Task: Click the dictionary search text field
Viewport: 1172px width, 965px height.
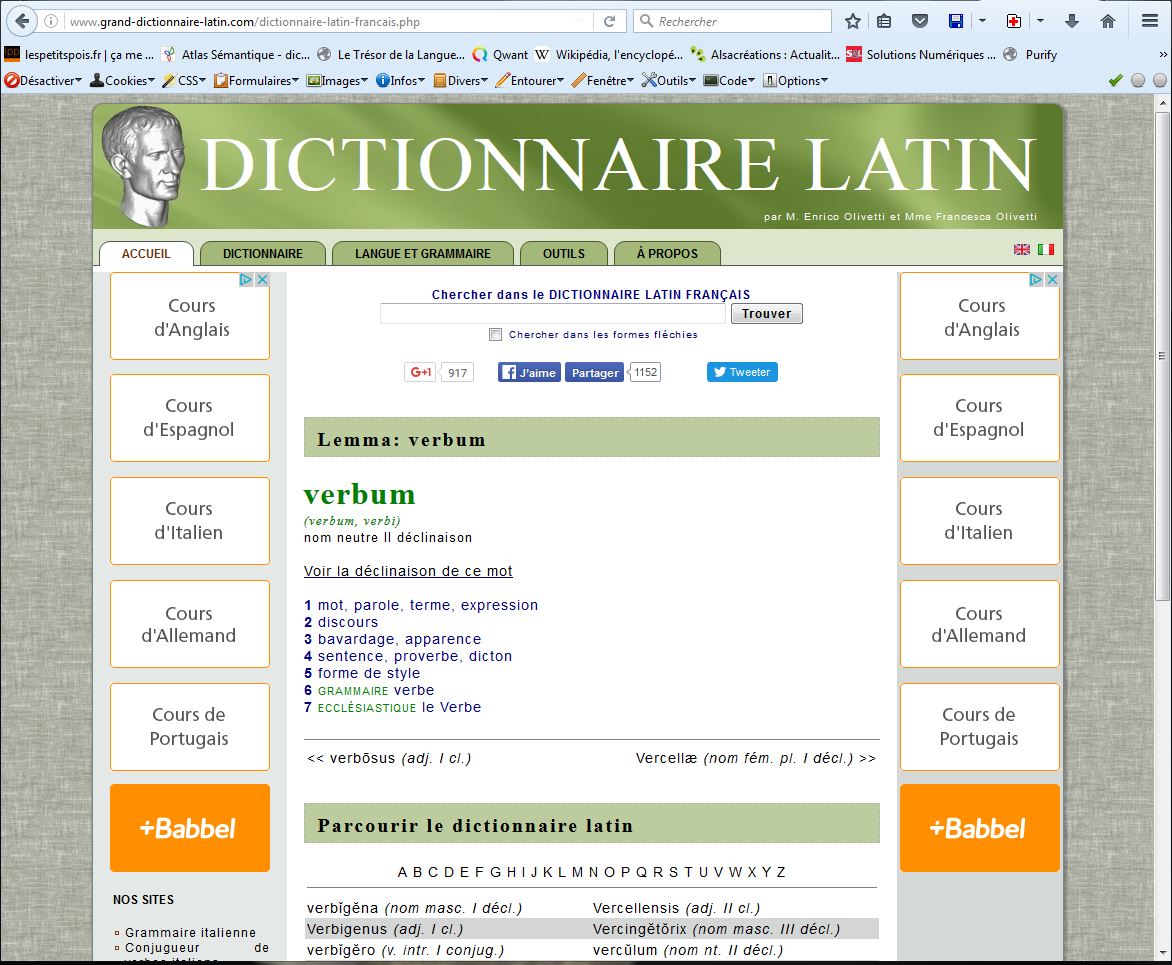Action: point(552,314)
